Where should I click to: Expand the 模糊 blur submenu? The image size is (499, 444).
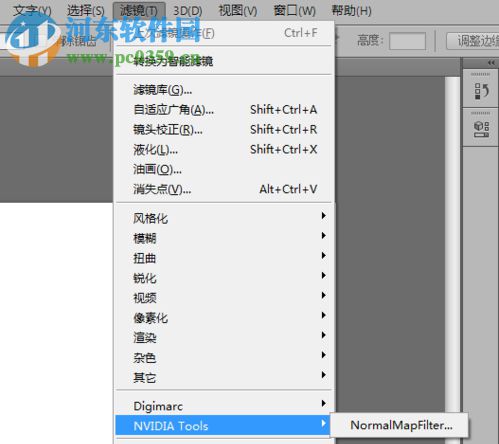tap(223, 238)
